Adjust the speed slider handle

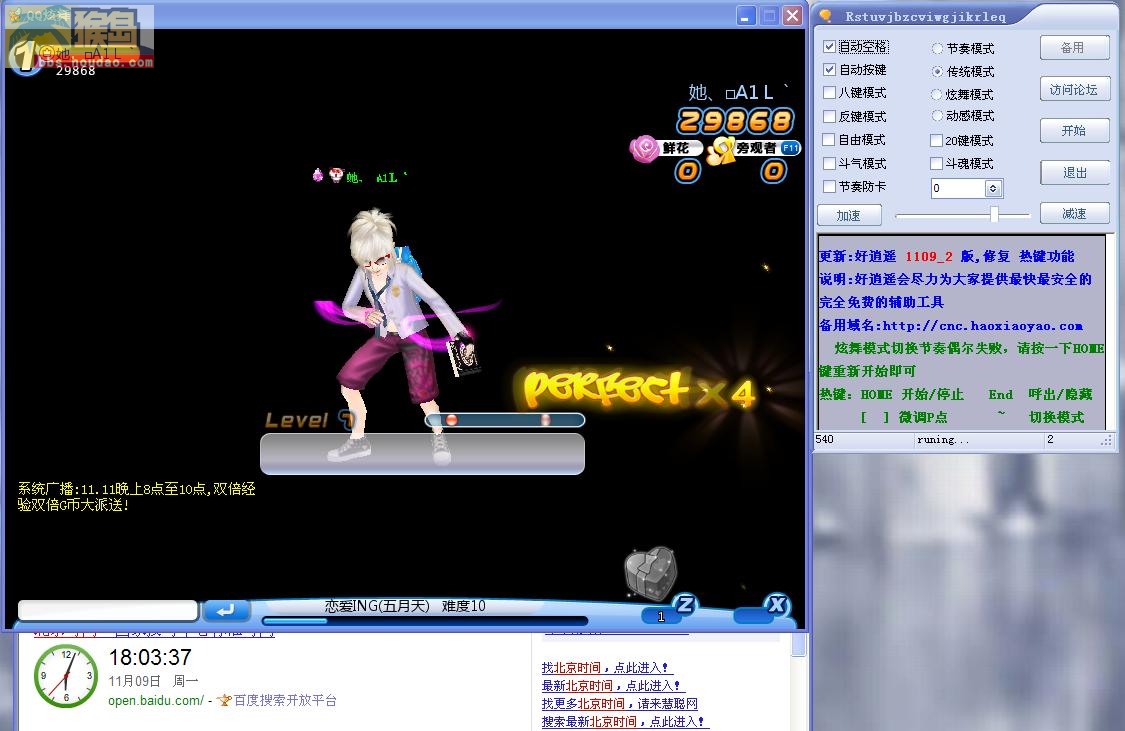[x=994, y=214]
